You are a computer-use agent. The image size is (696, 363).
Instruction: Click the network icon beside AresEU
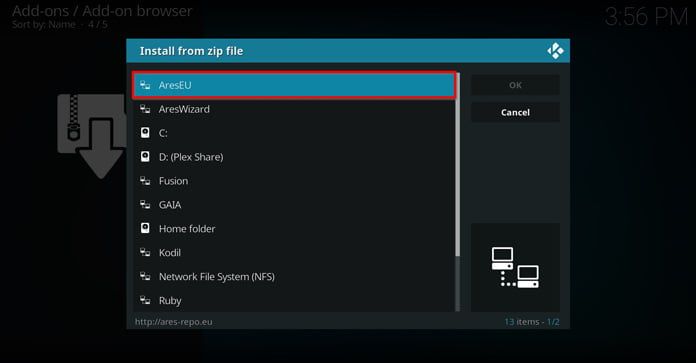point(145,85)
